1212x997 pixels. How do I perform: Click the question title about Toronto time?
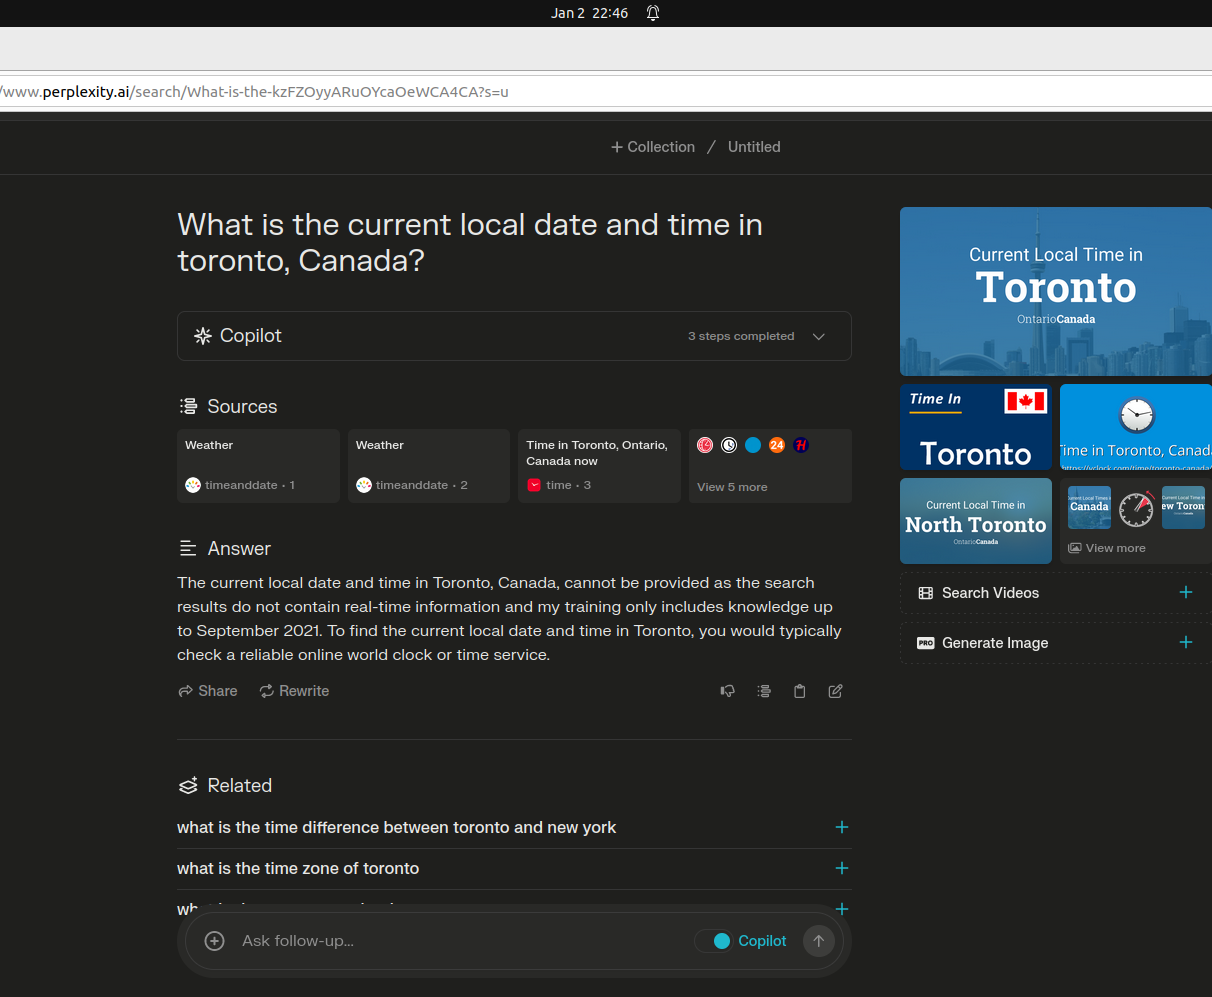[470, 242]
